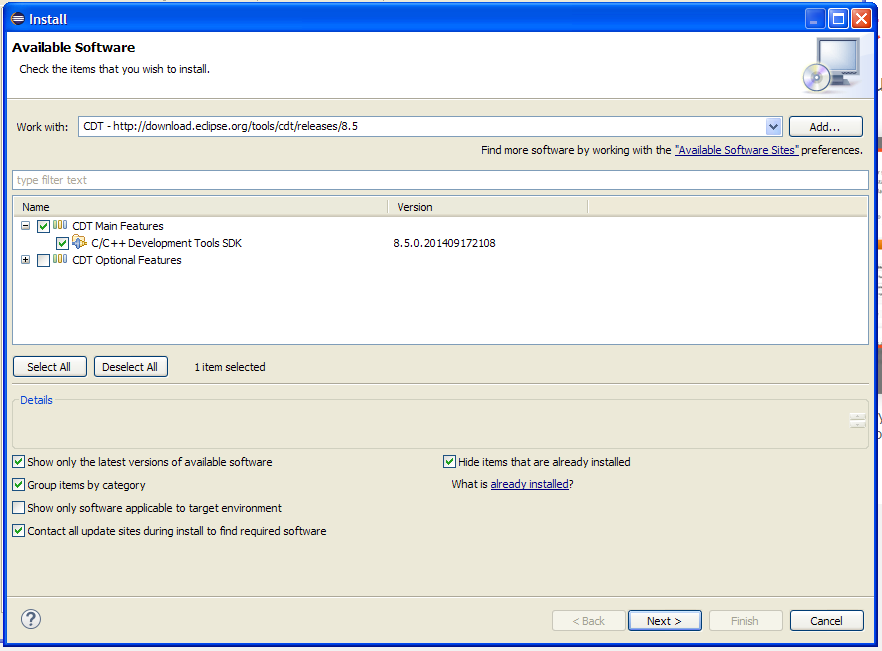Toggle Hide items that are already installed
Screen dimensions: 882x651
[449, 462]
